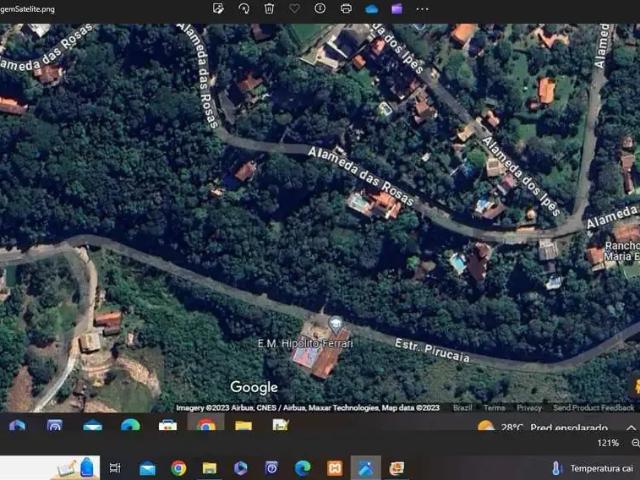
Task: Click the Google logo on the map
Action: click(x=254, y=388)
